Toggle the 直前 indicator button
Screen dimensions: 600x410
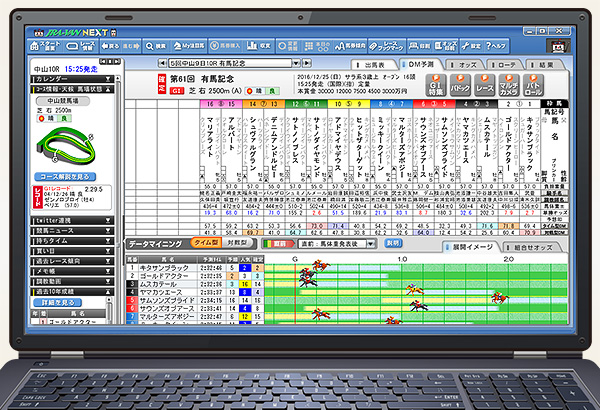[278, 242]
